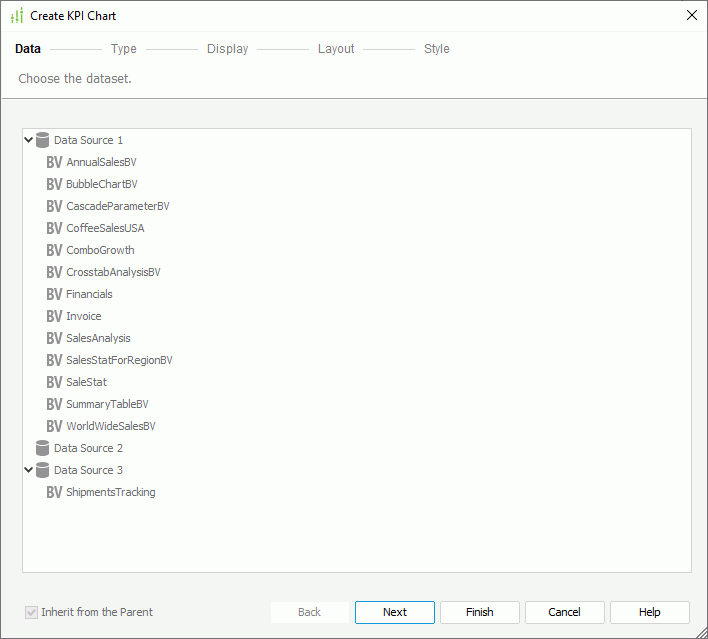The image size is (708, 639).
Task: Click the BV icon beside AnnualSalesBV
Action: tap(54, 162)
